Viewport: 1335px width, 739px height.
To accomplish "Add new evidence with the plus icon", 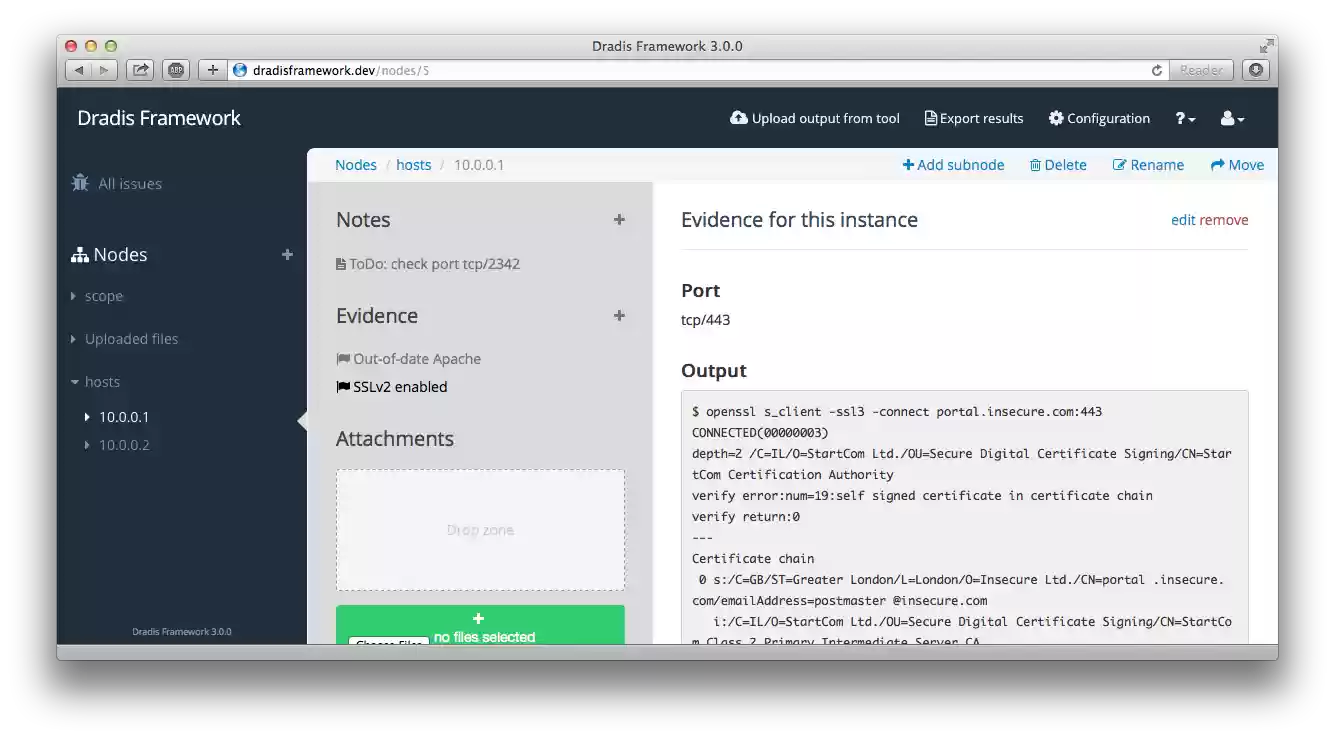I will tap(619, 316).
